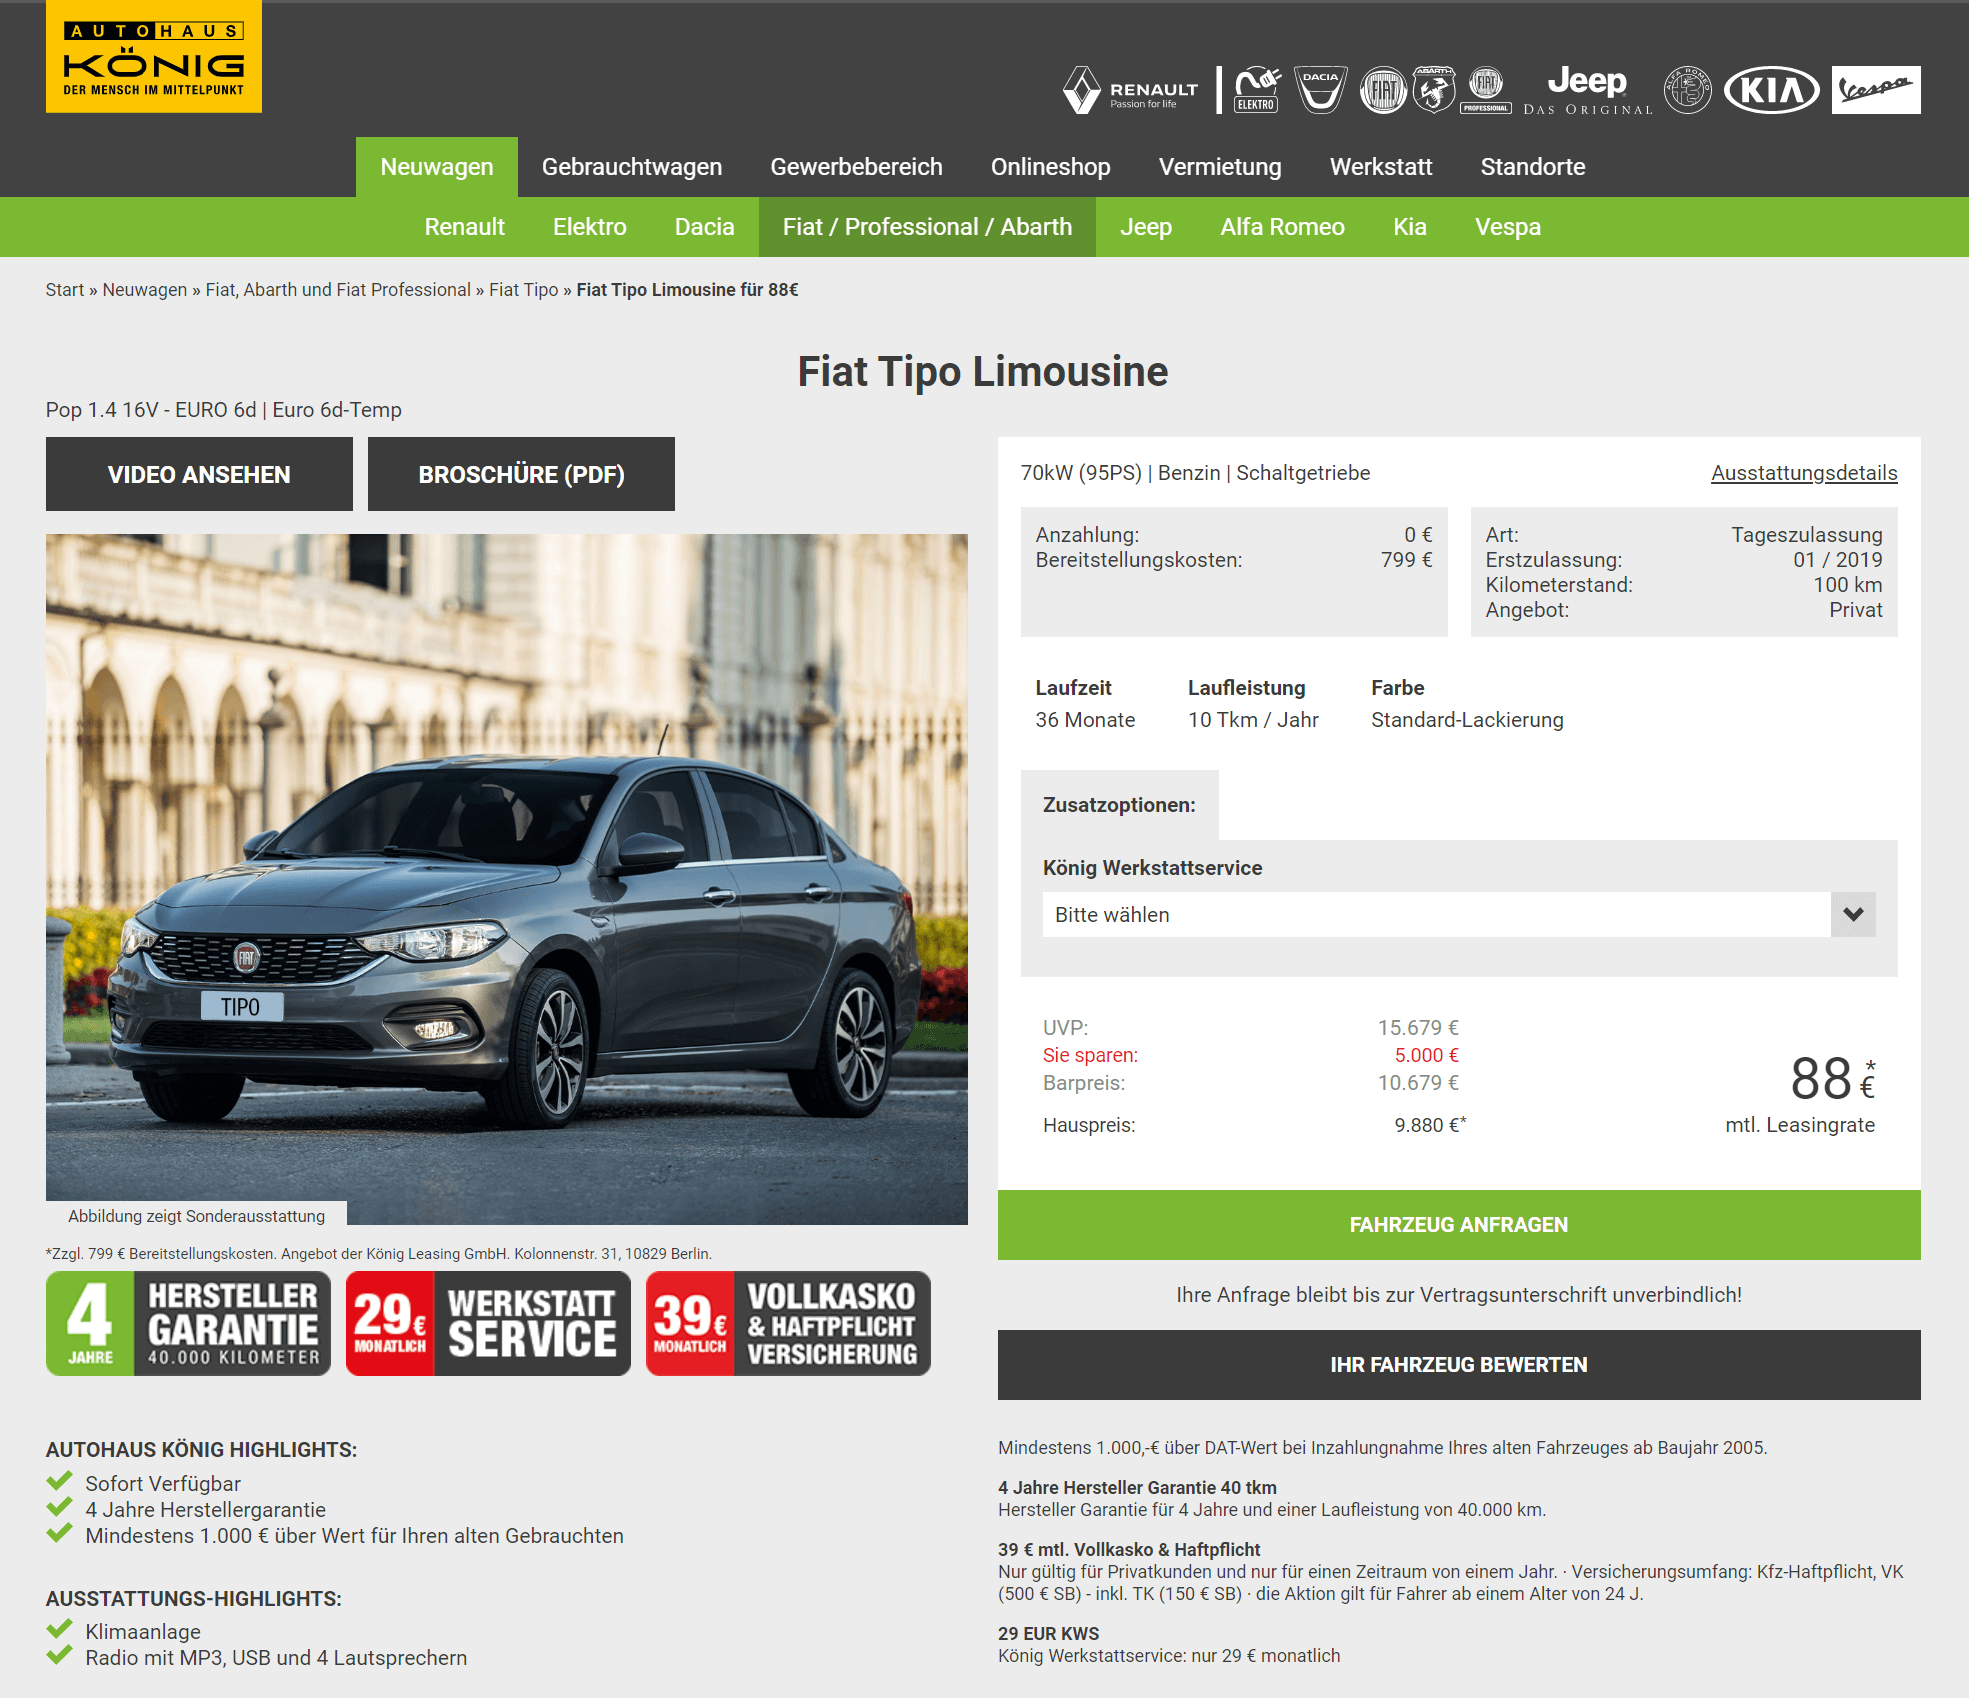Select Elektro in green submenu

point(590,227)
